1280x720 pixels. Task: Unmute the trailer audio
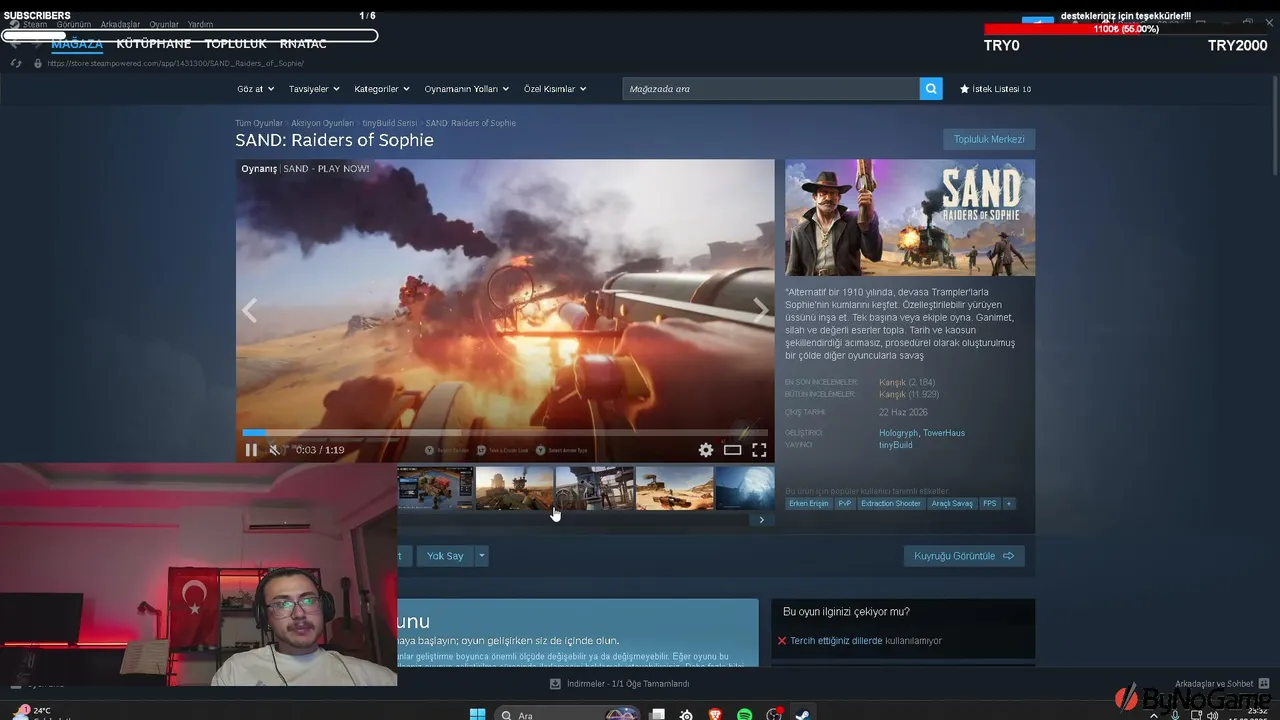(x=274, y=450)
